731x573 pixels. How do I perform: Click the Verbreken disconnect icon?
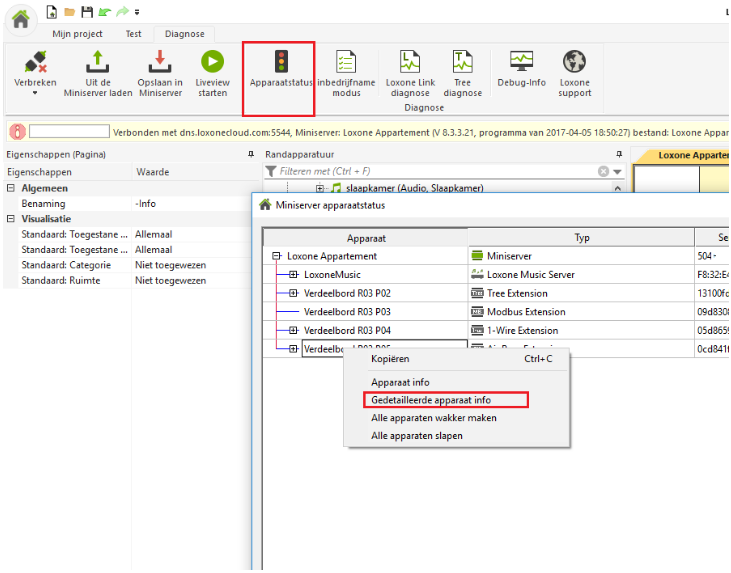pyautogui.click(x=35, y=62)
